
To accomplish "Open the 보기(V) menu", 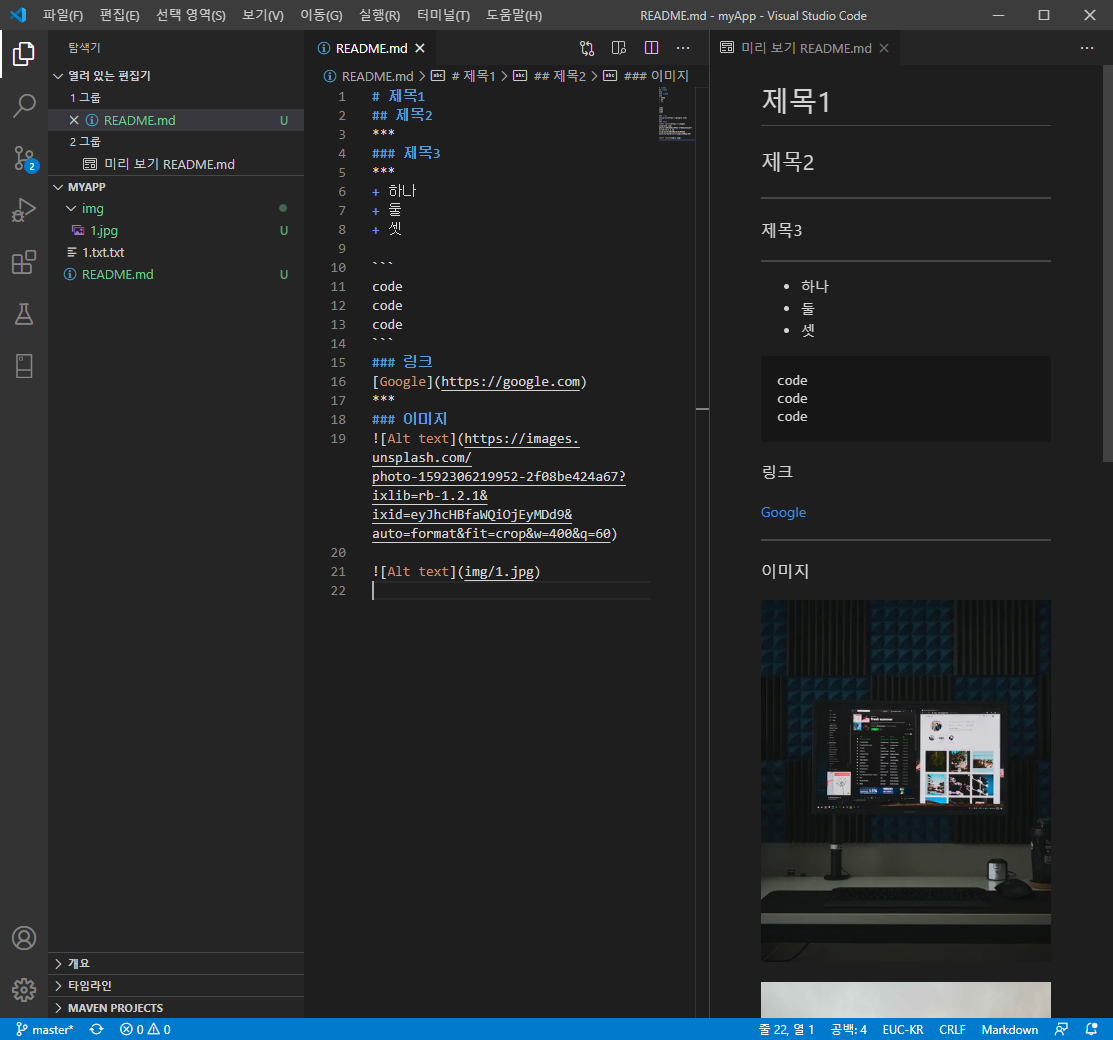I will click(263, 15).
